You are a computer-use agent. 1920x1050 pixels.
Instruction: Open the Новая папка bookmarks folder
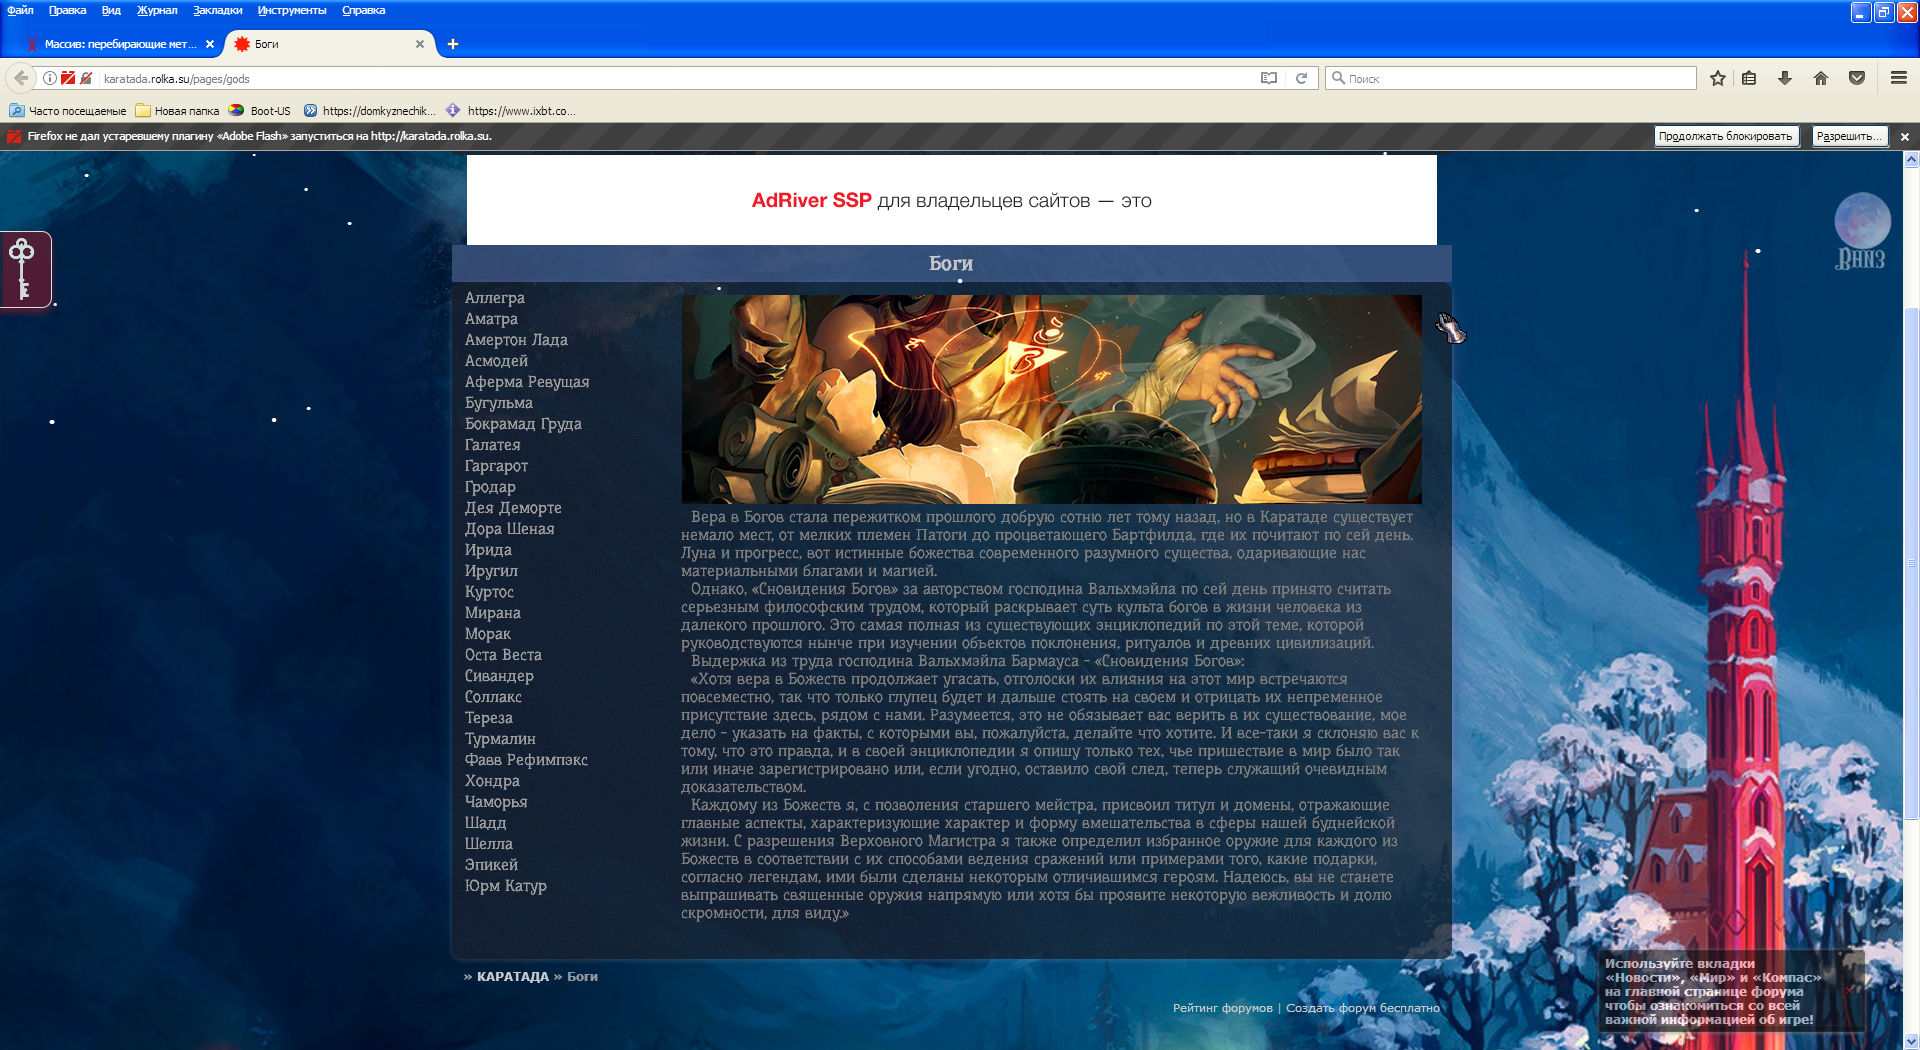click(177, 111)
